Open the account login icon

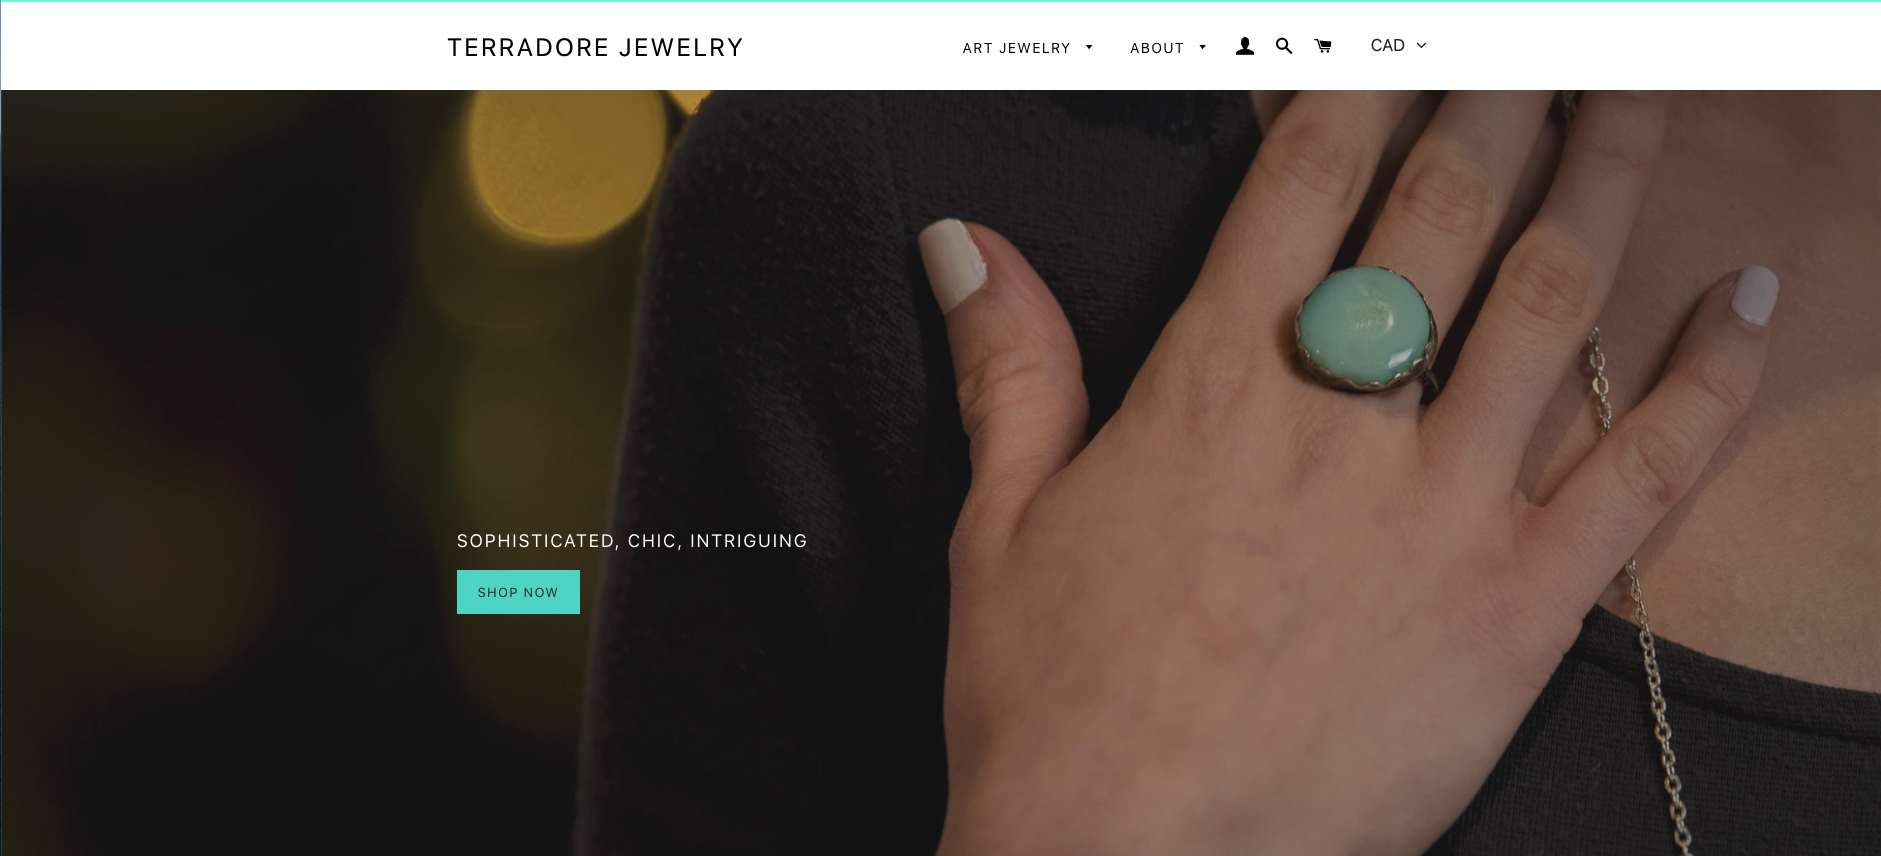click(x=1245, y=46)
